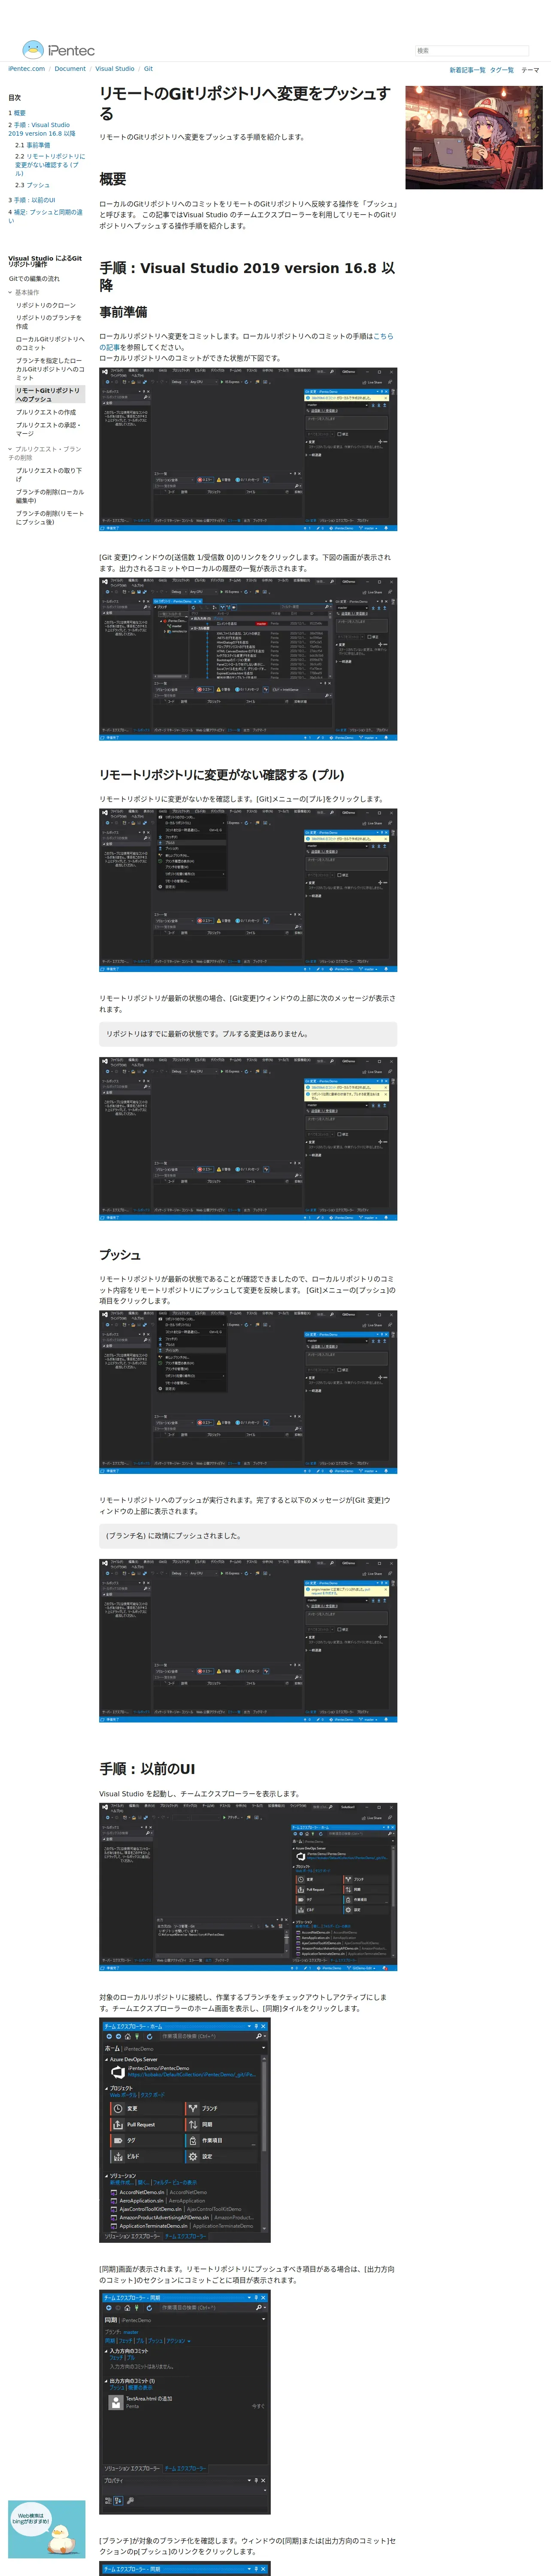Open the 新着記事一覧 link
551x2576 pixels.
click(467, 70)
